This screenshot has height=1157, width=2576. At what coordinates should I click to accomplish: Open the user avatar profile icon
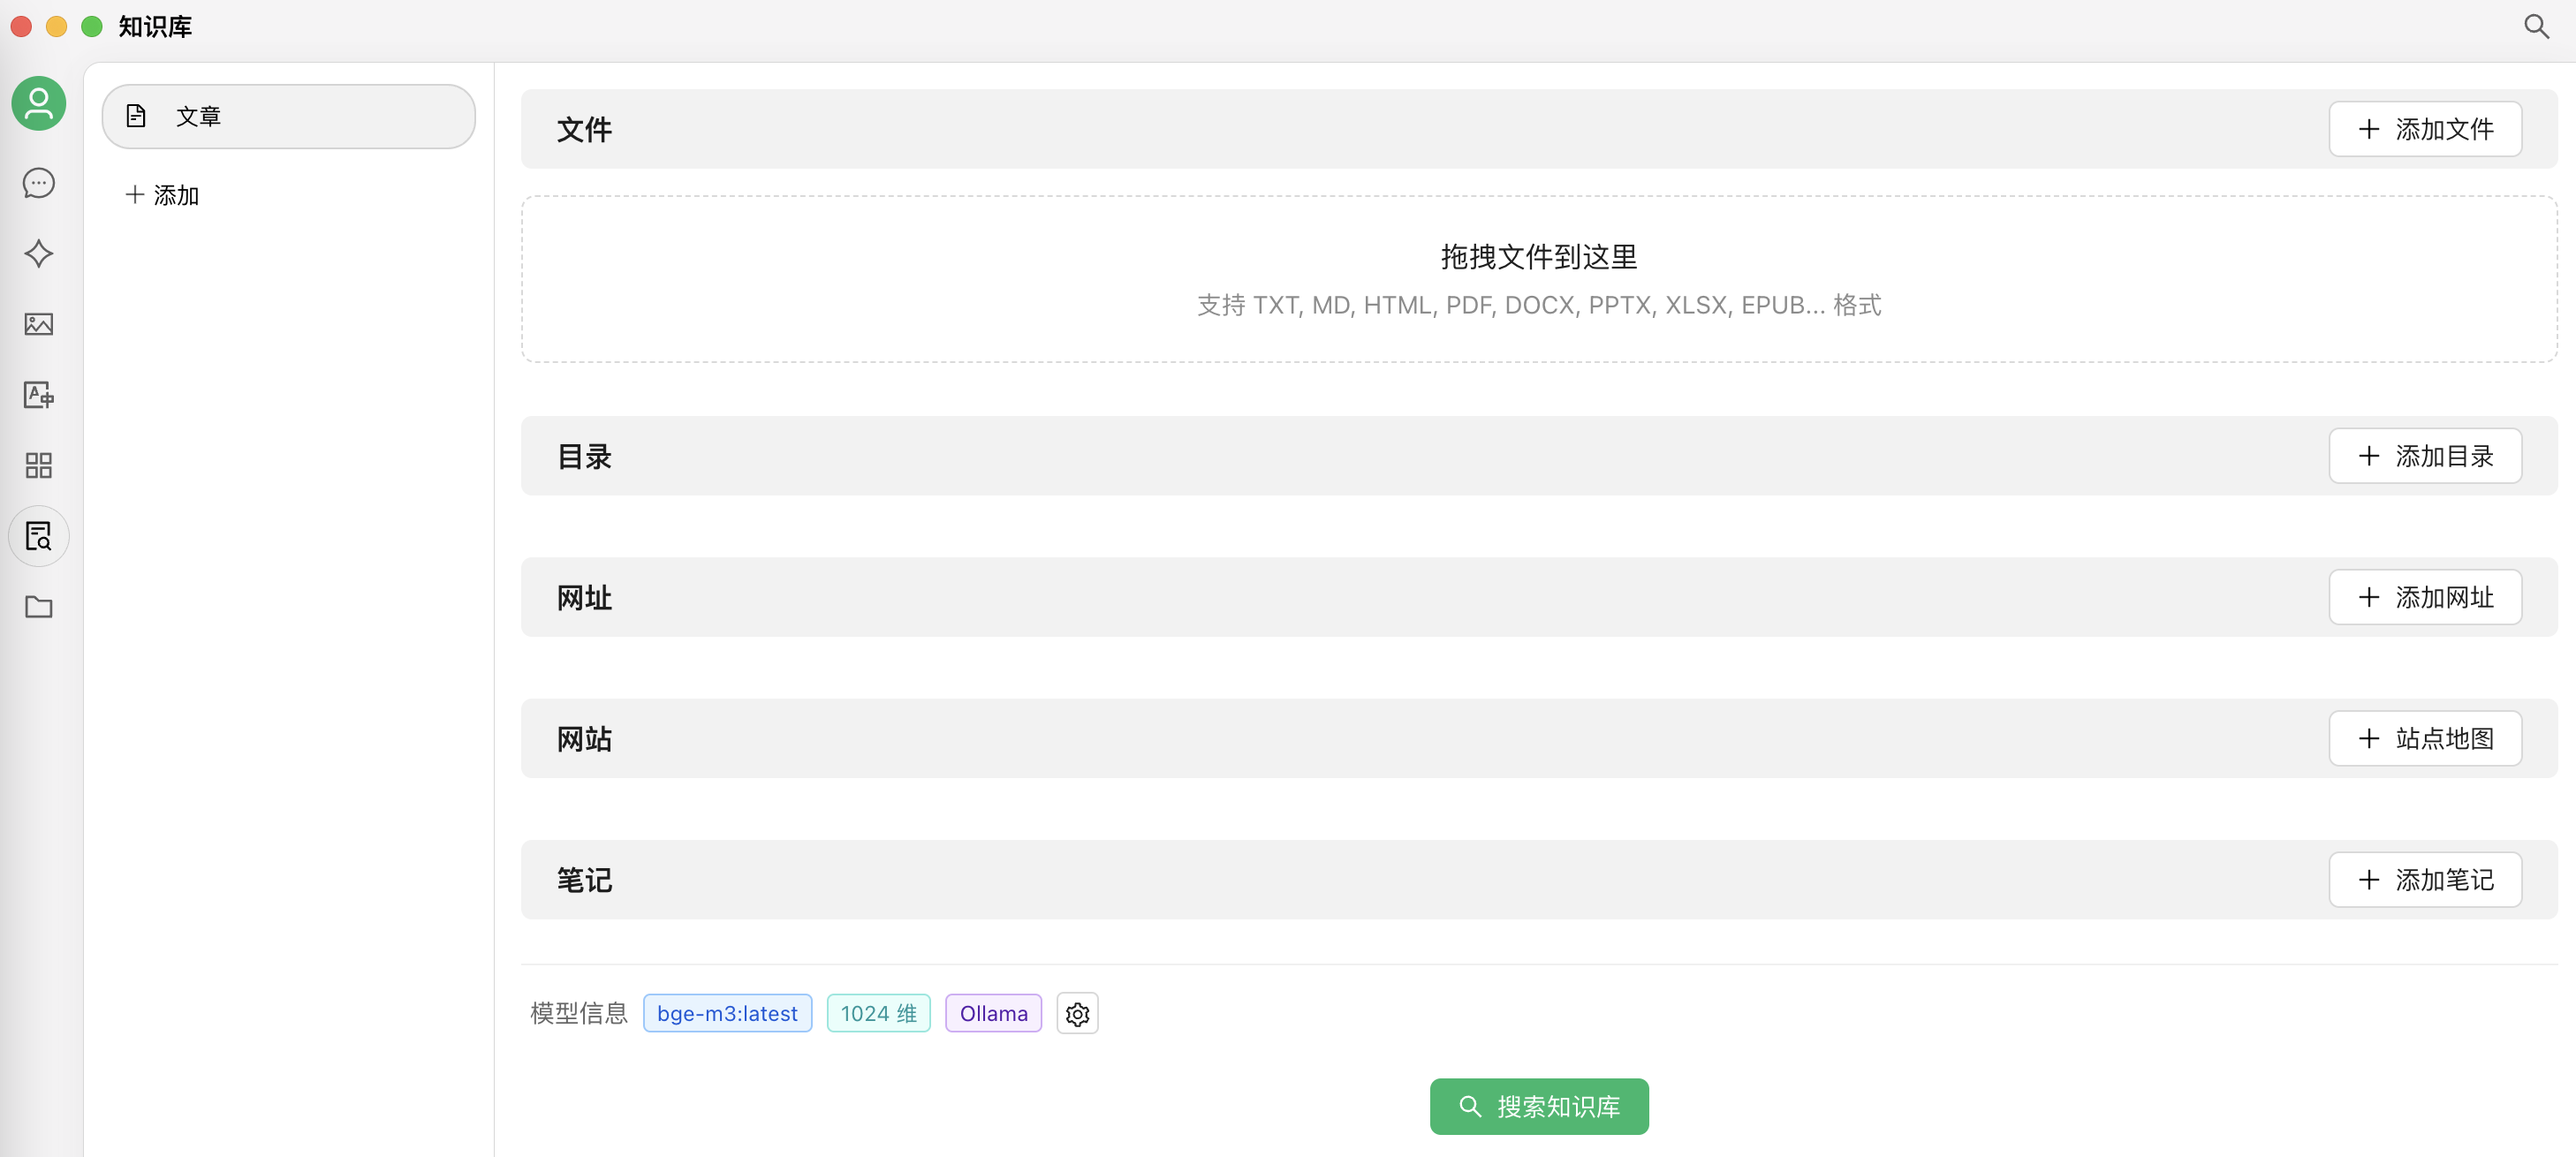pyautogui.click(x=38, y=103)
